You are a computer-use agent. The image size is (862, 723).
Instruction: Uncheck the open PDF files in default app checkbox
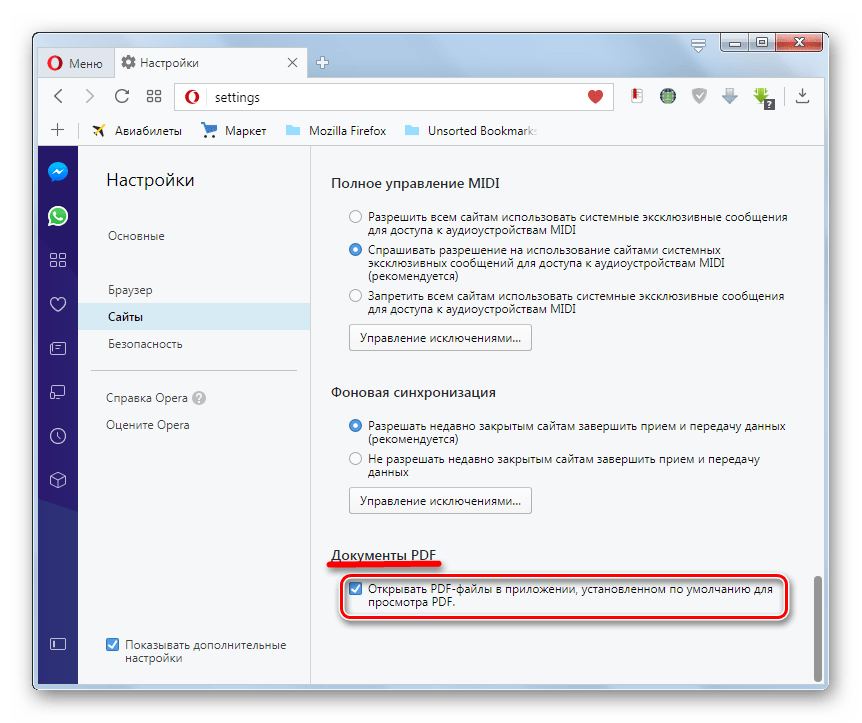tap(355, 589)
